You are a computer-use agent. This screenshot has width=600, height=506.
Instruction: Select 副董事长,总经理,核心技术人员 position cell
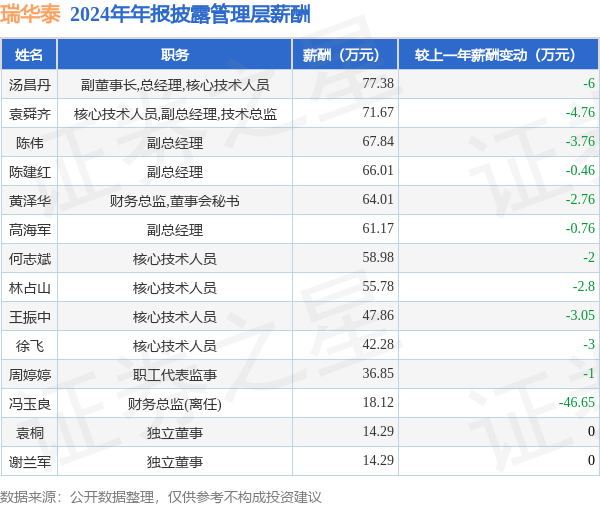[175, 85]
